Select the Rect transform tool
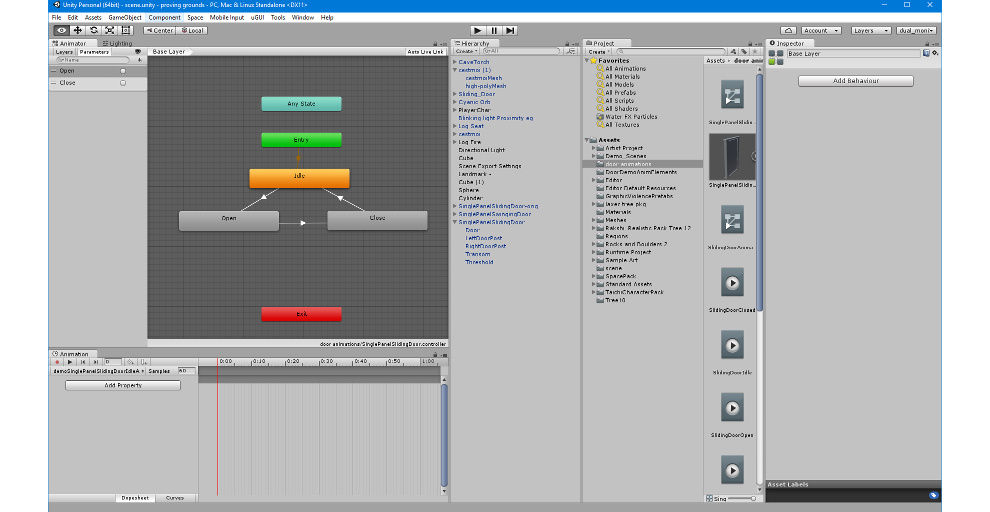The height and width of the screenshot is (512, 990). click(x=126, y=30)
